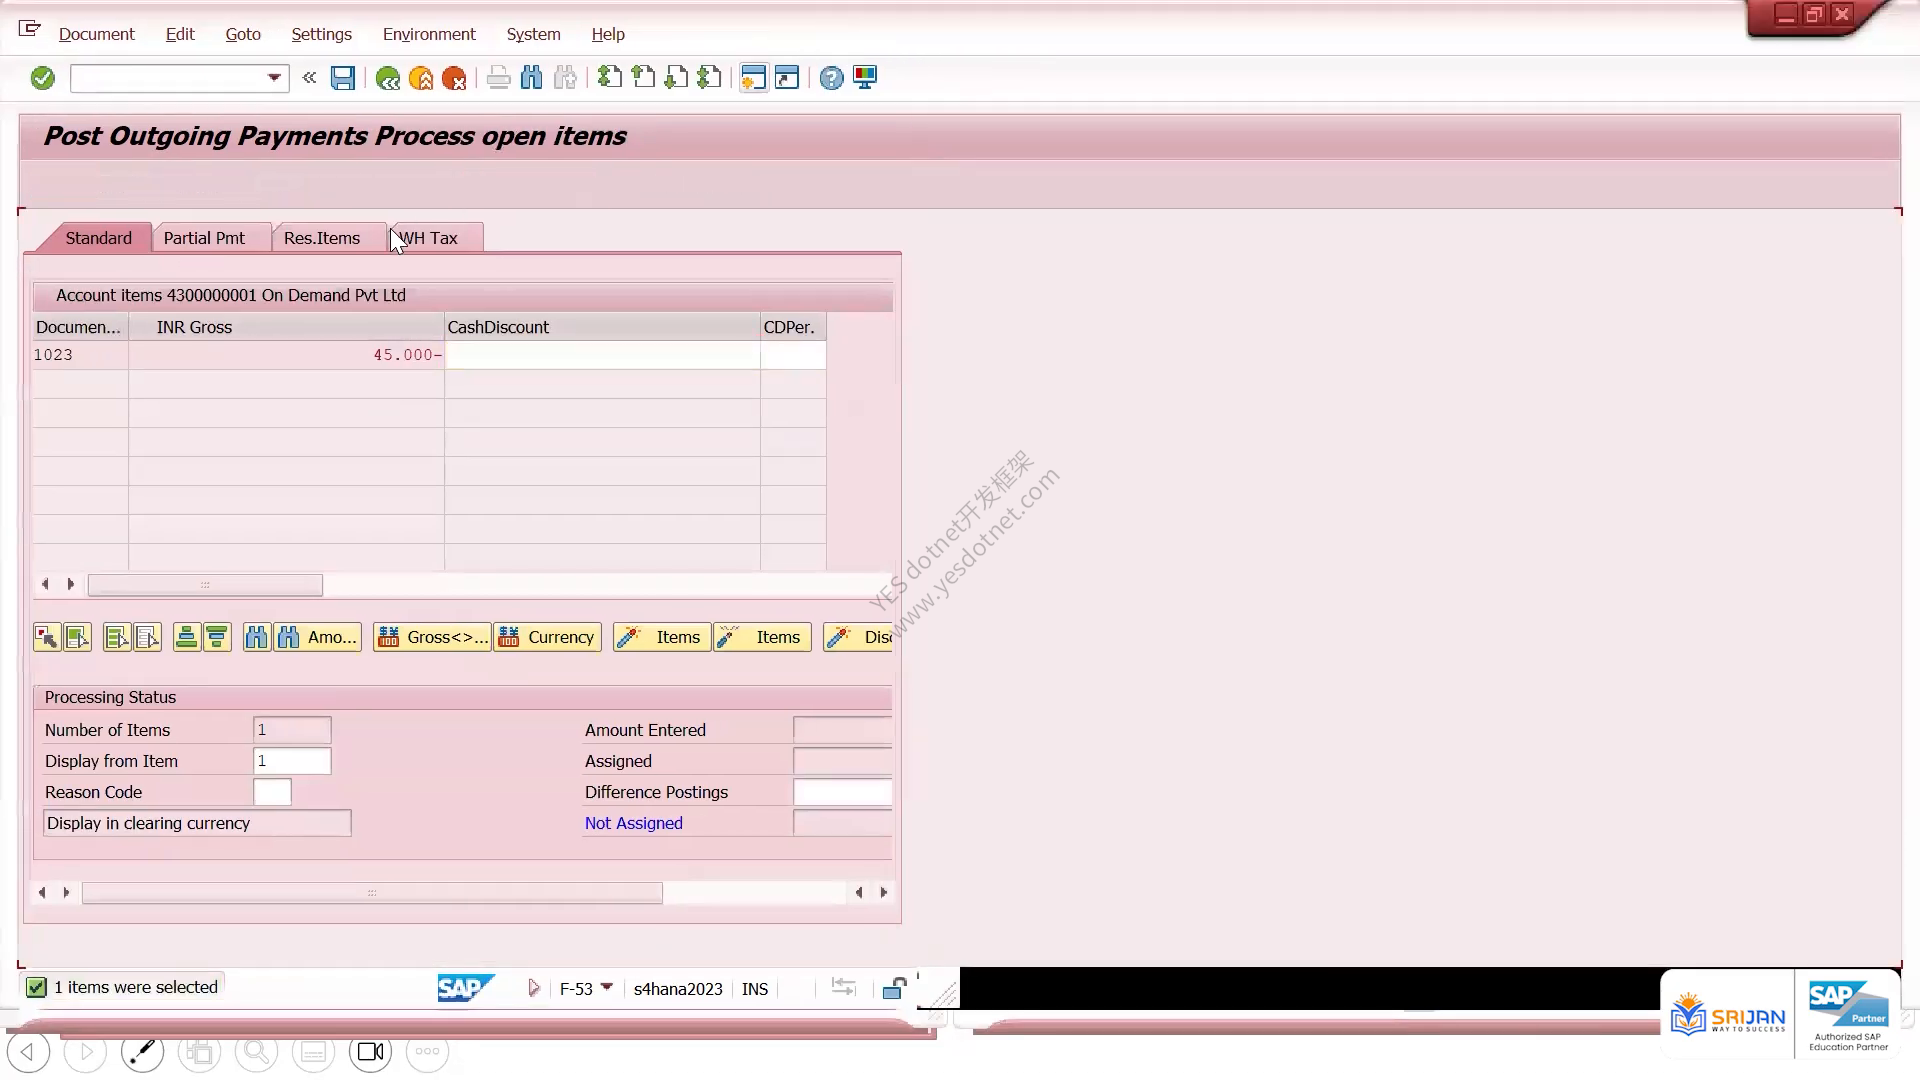The image size is (1920, 1080).
Task: Click the red Cancel icon
Action: (454, 78)
